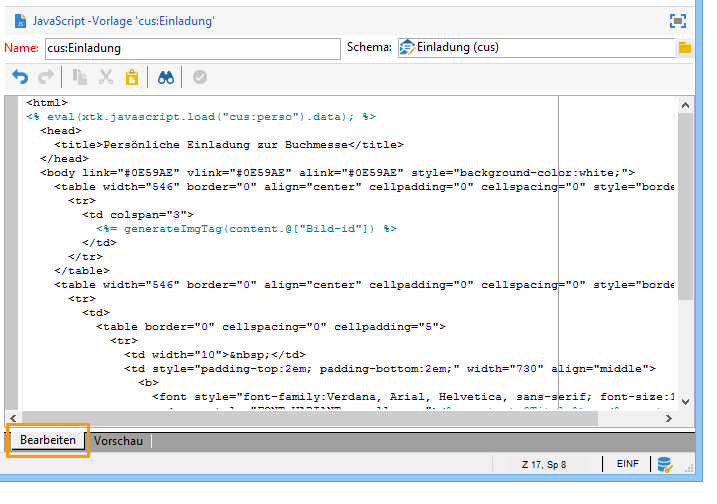Click the 'Schema:' label
This screenshot has width=717, height=504.
coord(369,47)
